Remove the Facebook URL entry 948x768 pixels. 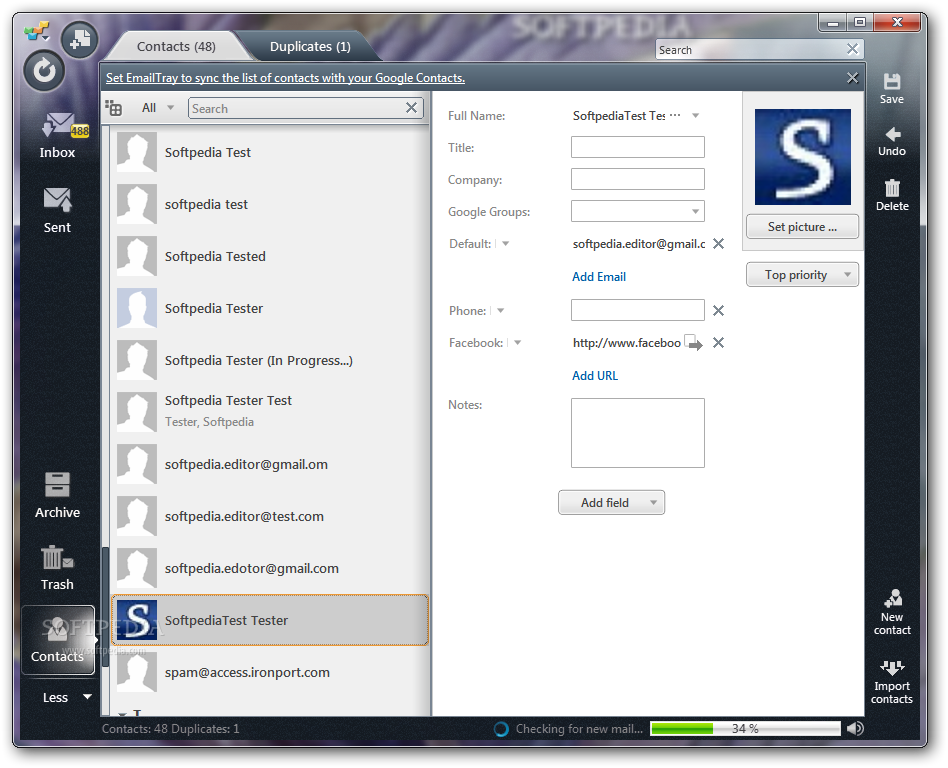pos(718,343)
